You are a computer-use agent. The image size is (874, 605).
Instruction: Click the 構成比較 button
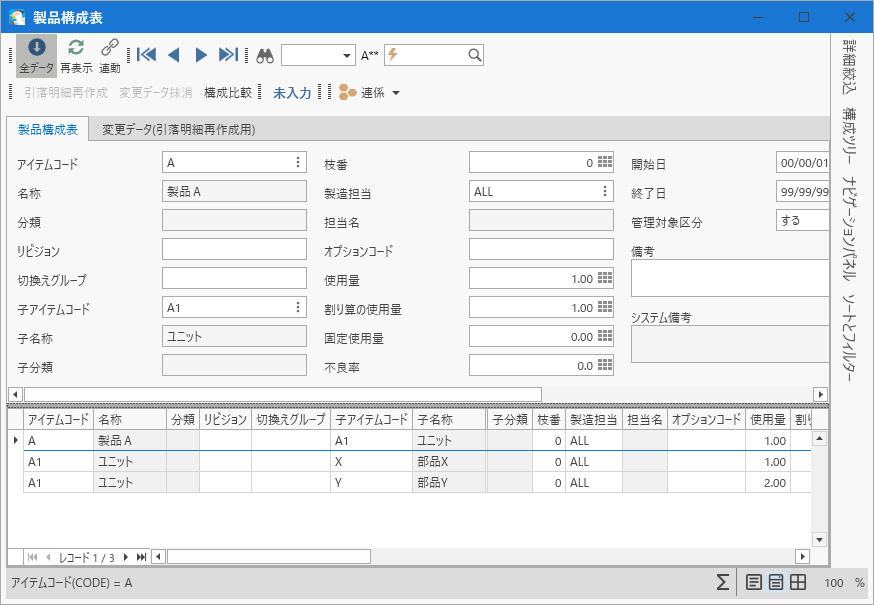click(228, 92)
